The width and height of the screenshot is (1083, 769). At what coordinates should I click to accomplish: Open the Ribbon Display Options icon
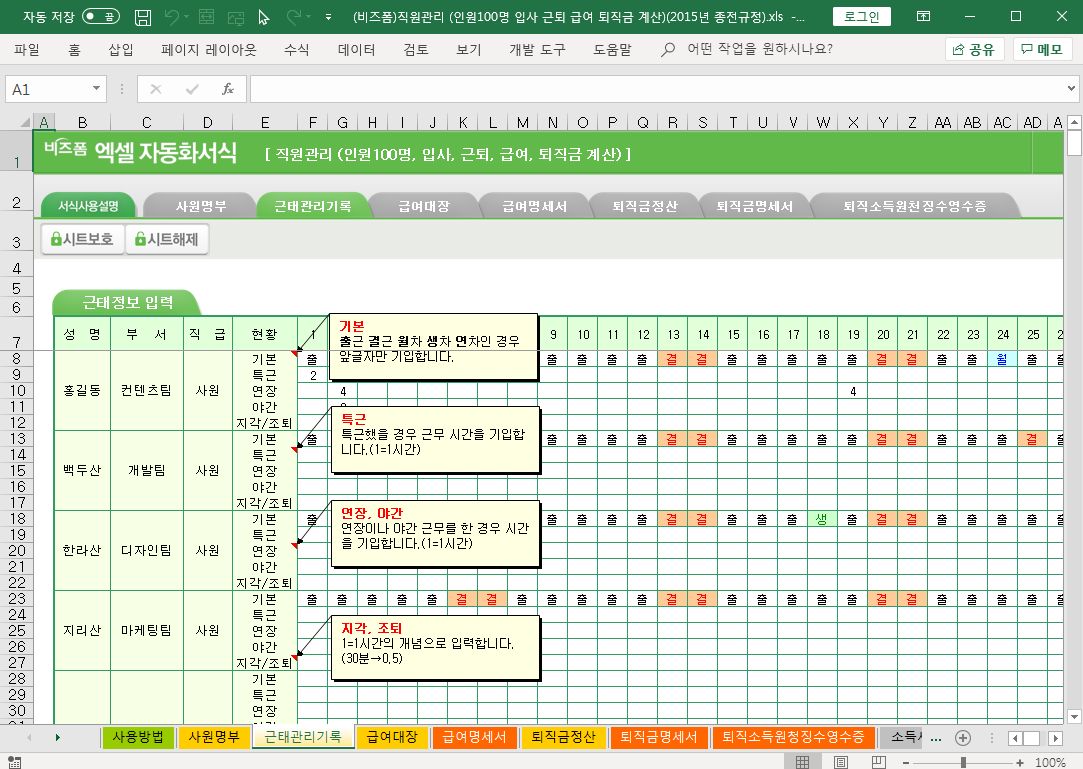pyautogui.click(x=923, y=17)
